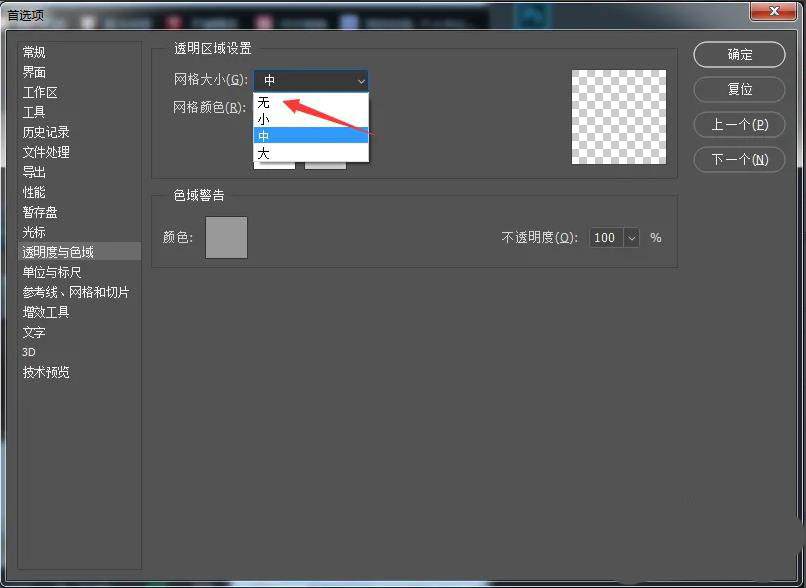
Task: Choose 小 grid size option
Action: pyautogui.click(x=311, y=119)
